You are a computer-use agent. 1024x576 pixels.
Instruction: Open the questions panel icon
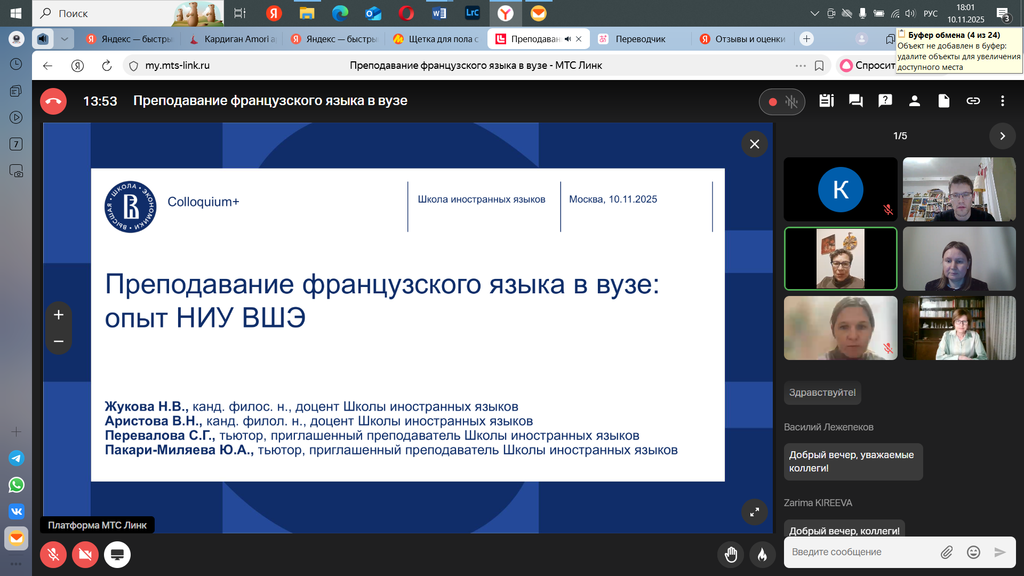coord(885,101)
